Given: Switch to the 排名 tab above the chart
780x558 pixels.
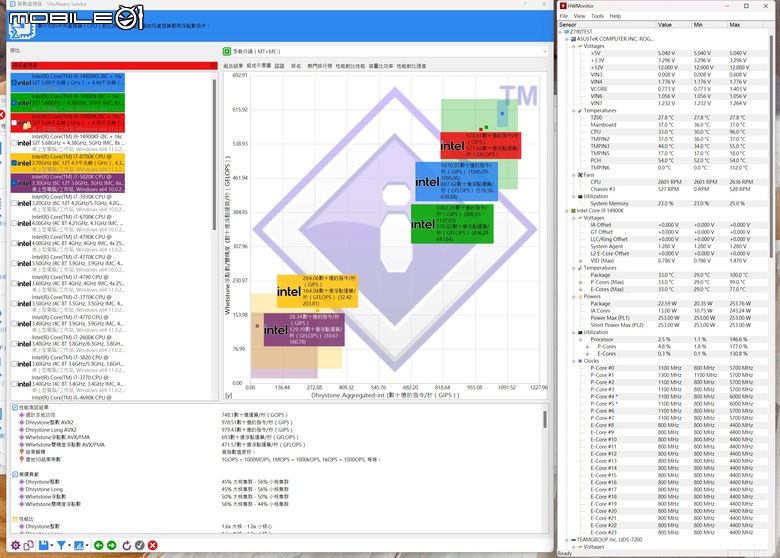Looking at the screenshot, I should 296,66.
